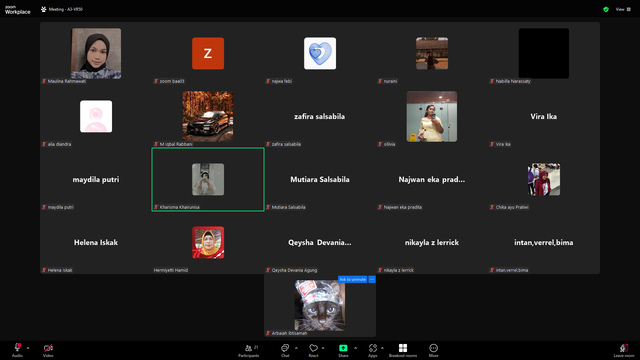Select Chika ayu Pratiwi's profile picture
The height and width of the screenshot is (360, 640).
click(x=544, y=180)
